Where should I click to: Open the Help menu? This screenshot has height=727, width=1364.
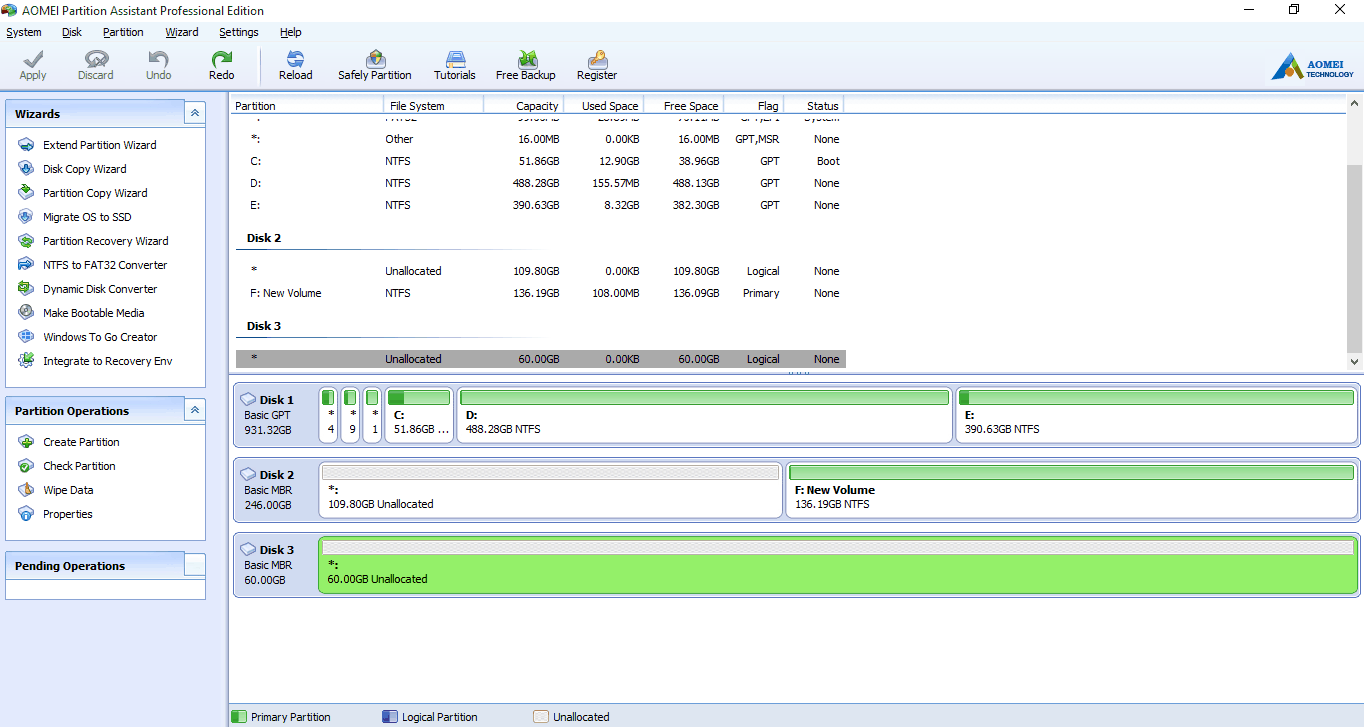pos(291,32)
